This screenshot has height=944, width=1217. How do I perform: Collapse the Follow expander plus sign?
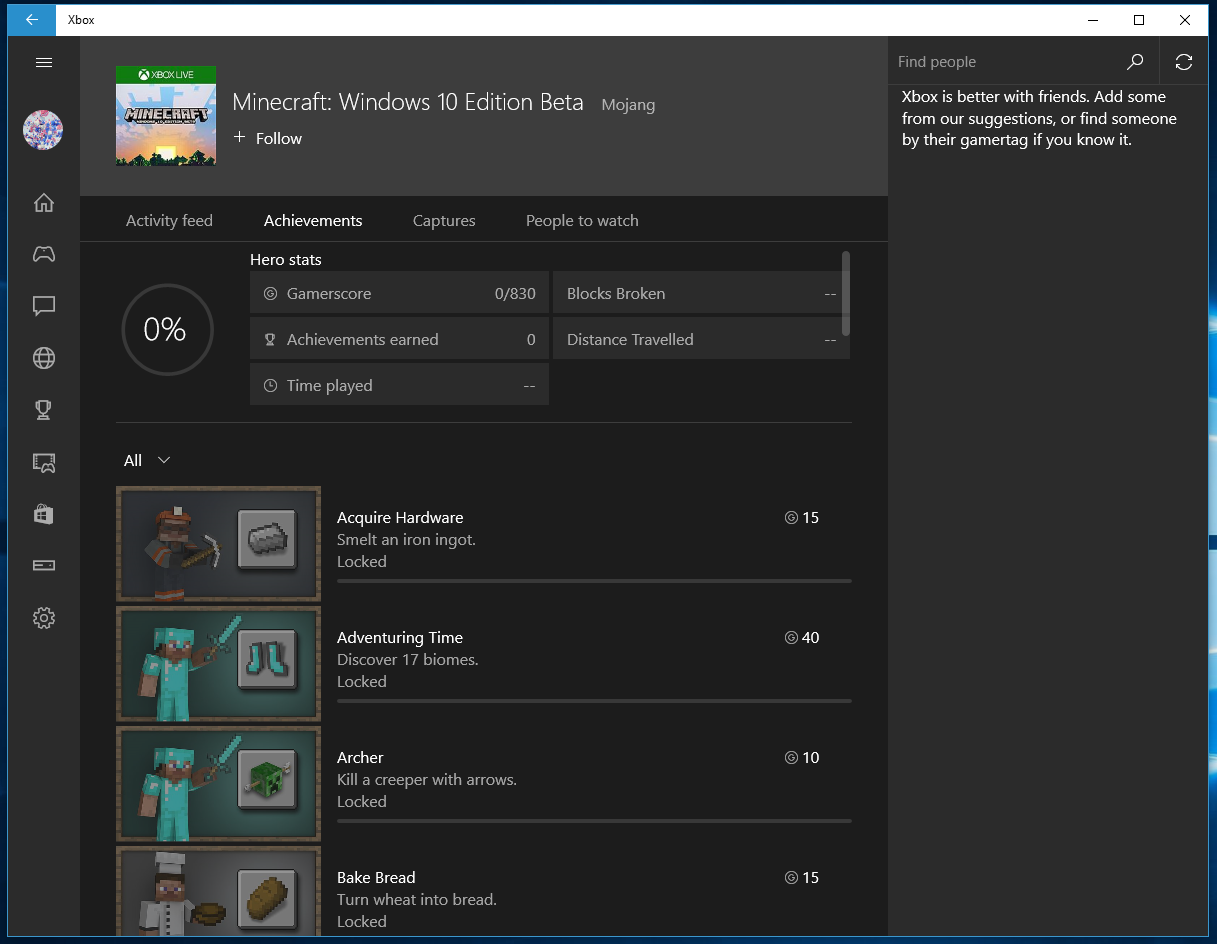(239, 138)
